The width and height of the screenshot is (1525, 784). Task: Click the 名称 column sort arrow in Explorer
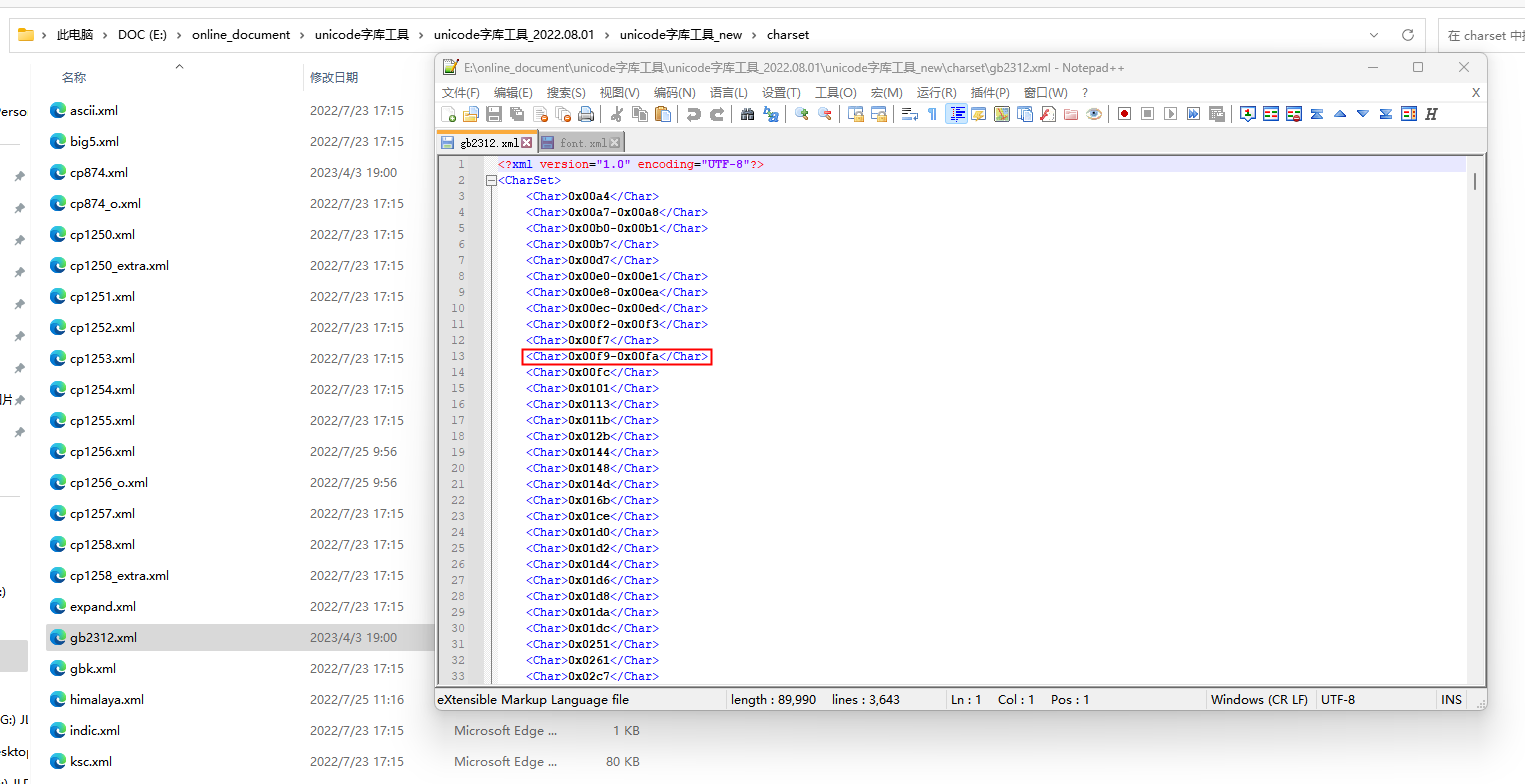180,66
